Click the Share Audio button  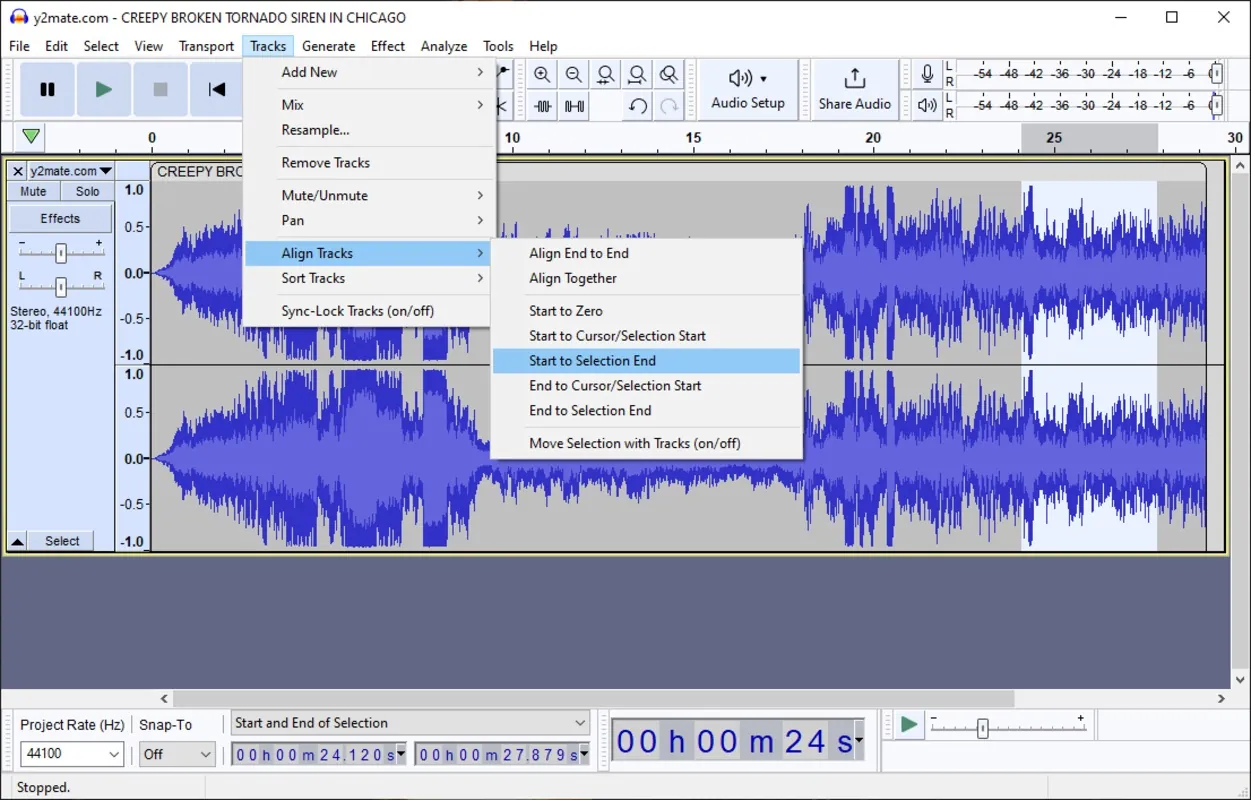[854, 90]
